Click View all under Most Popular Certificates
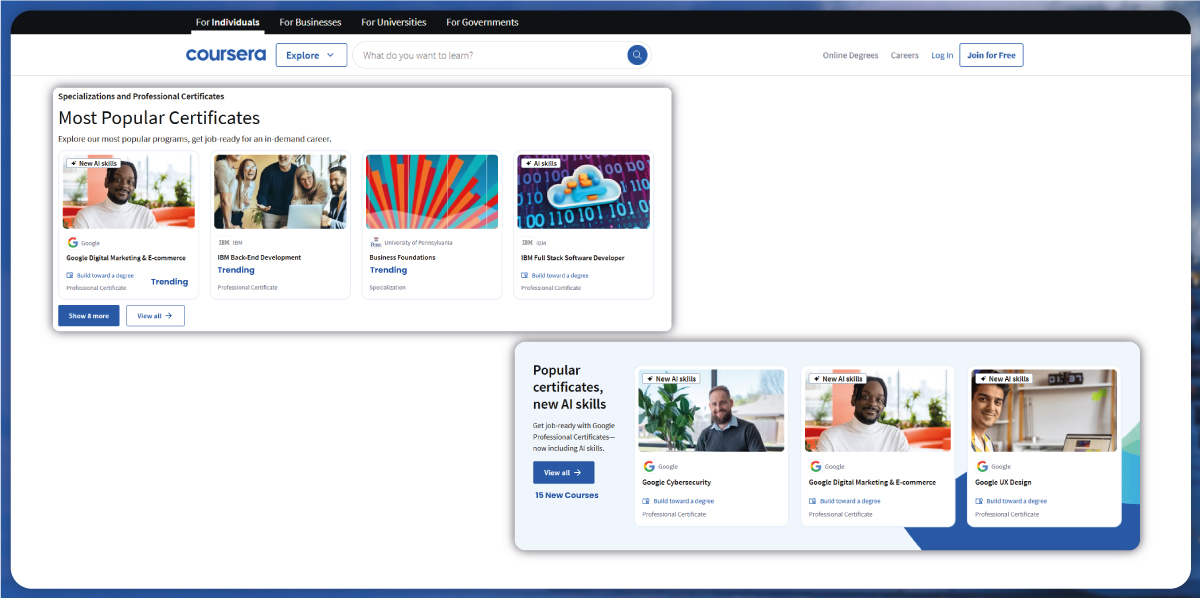Viewport: 1200px width, 598px height. pyautogui.click(x=155, y=315)
